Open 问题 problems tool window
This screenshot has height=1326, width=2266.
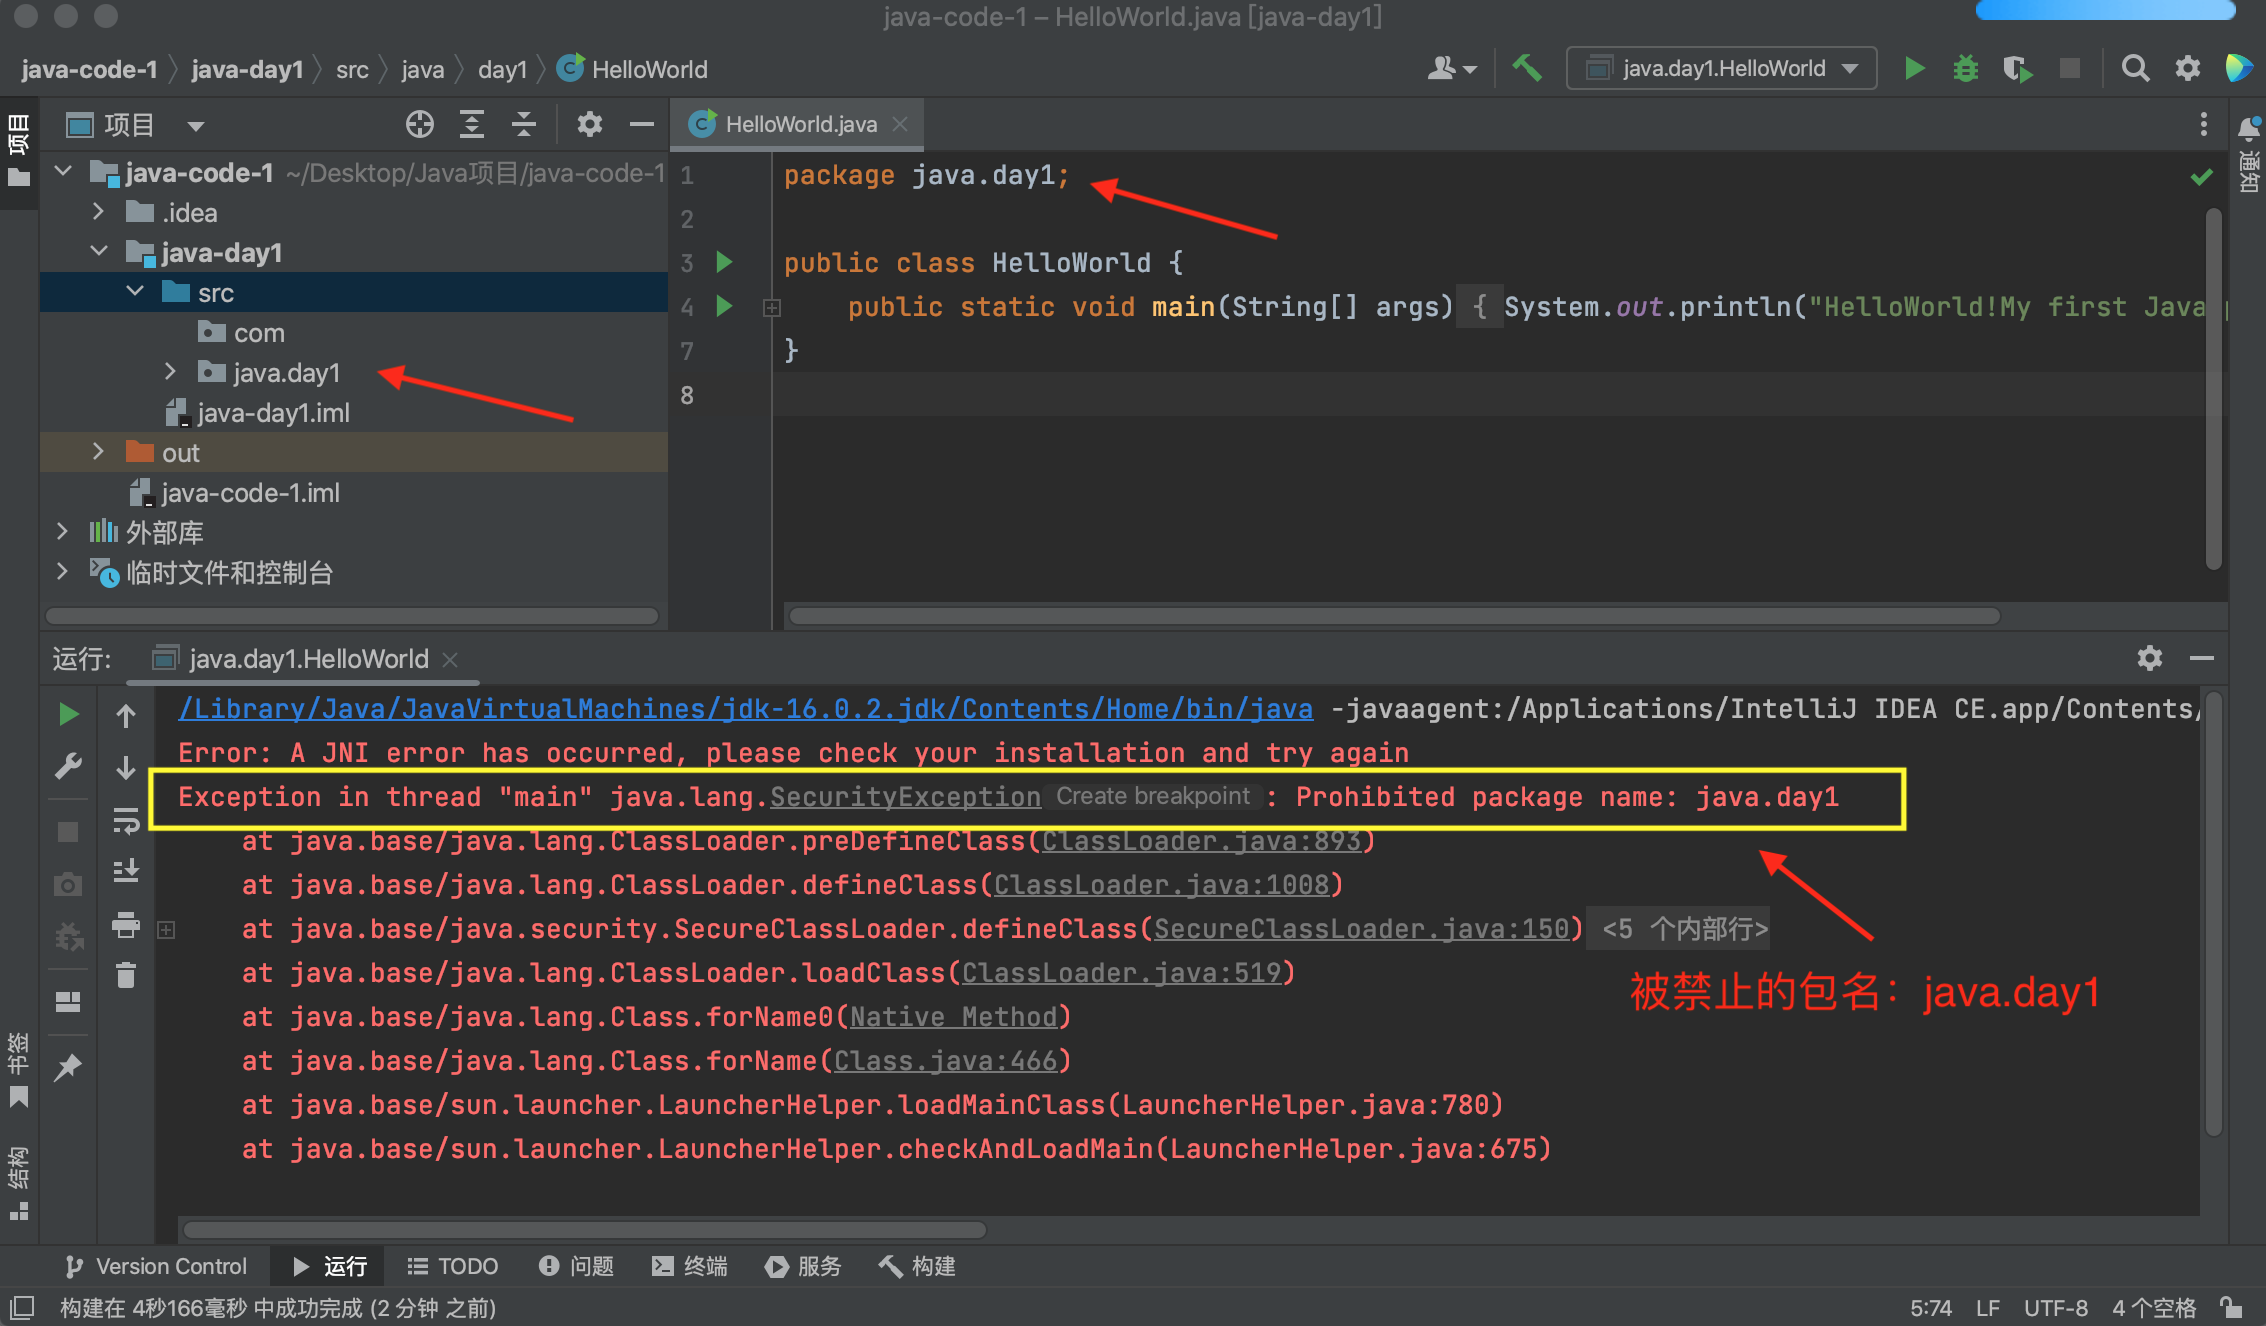pos(576,1266)
